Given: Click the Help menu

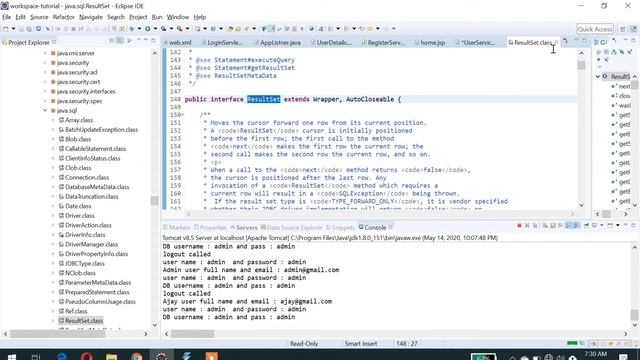Looking at the screenshot, I should 200,17.
